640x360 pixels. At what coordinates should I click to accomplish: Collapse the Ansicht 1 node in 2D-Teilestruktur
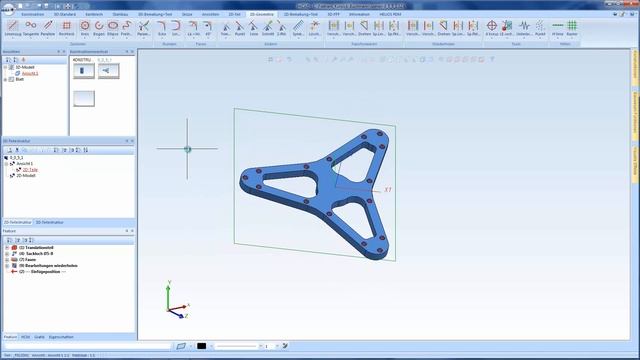[6, 164]
